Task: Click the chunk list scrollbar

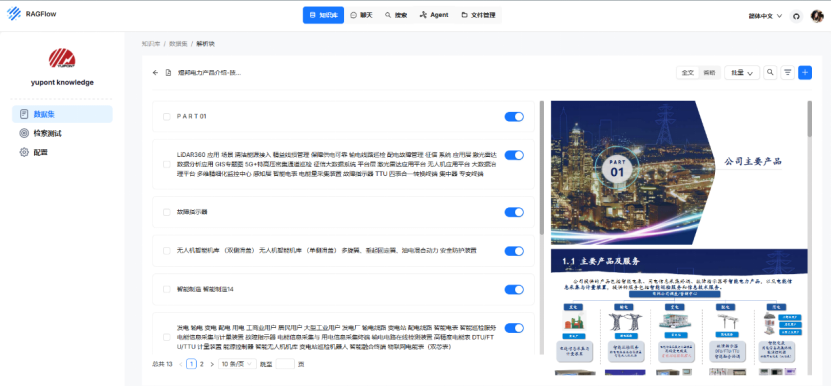Action: pyautogui.click(x=541, y=167)
